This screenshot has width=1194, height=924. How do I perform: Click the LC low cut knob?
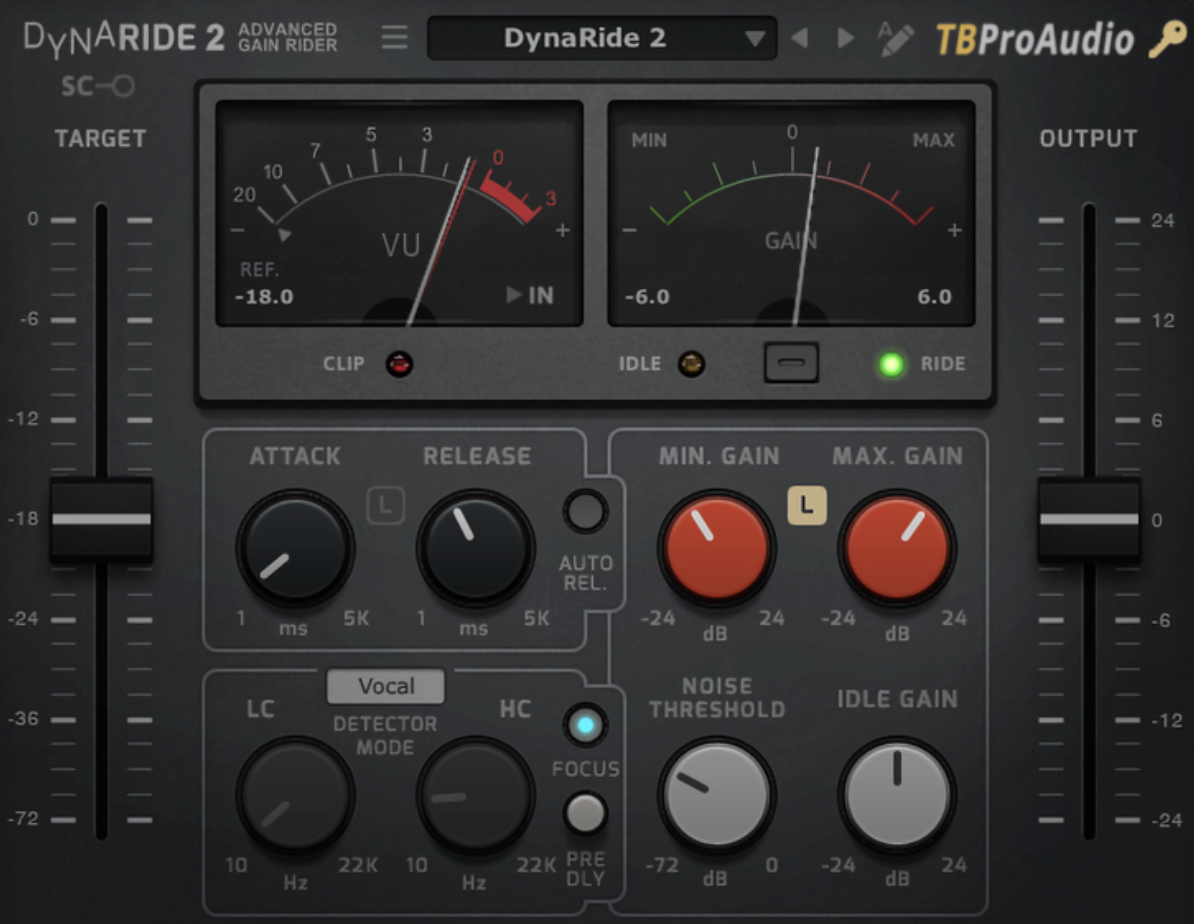click(295, 795)
